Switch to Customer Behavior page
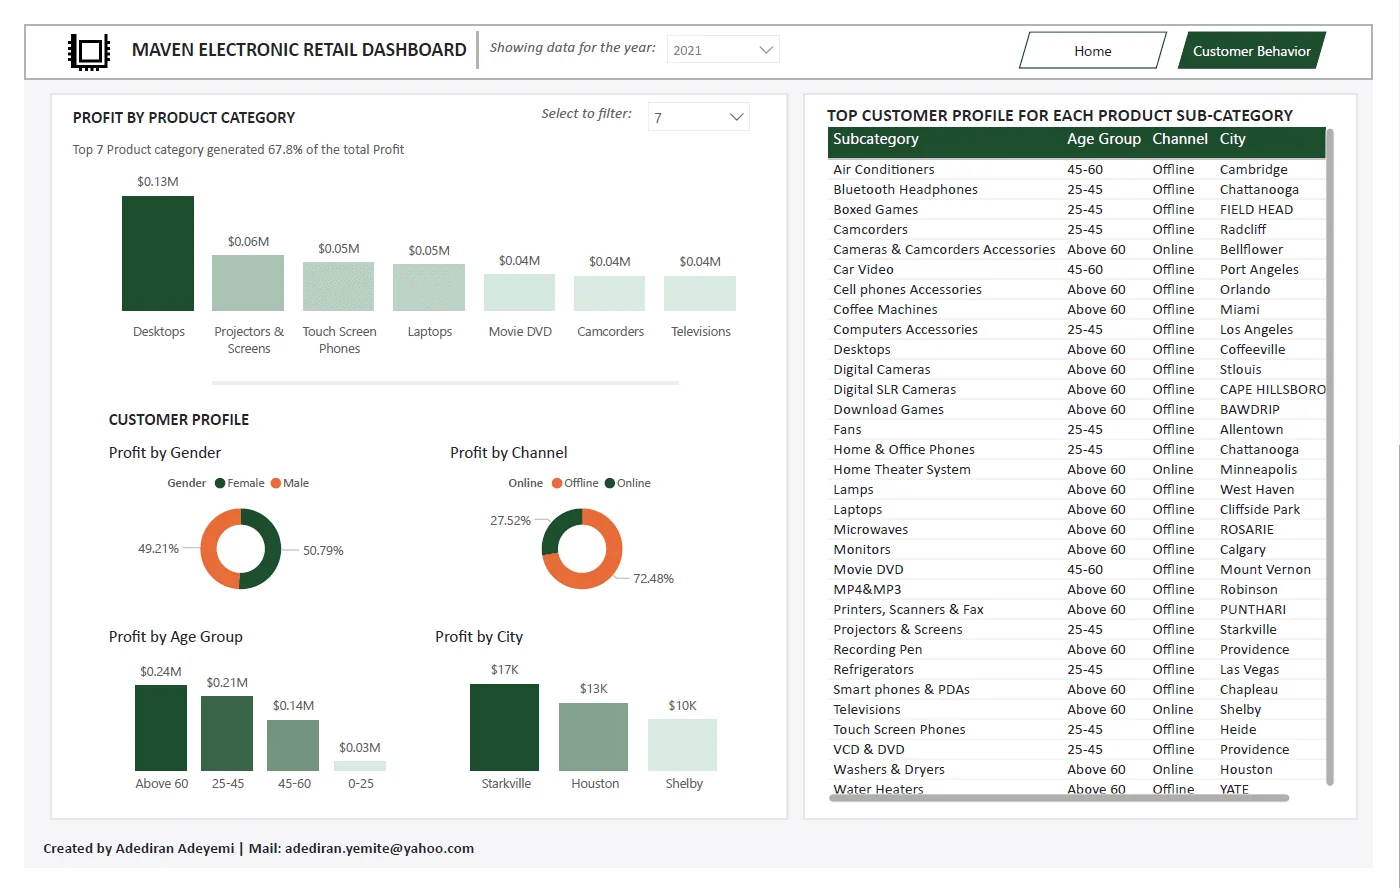The image size is (1400, 892). pyautogui.click(x=1251, y=51)
